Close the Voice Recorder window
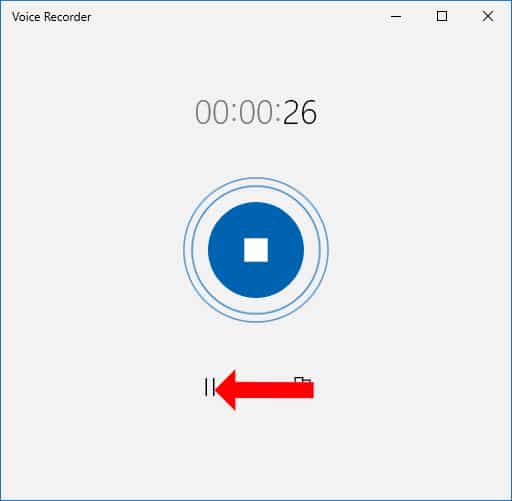 pos(488,16)
